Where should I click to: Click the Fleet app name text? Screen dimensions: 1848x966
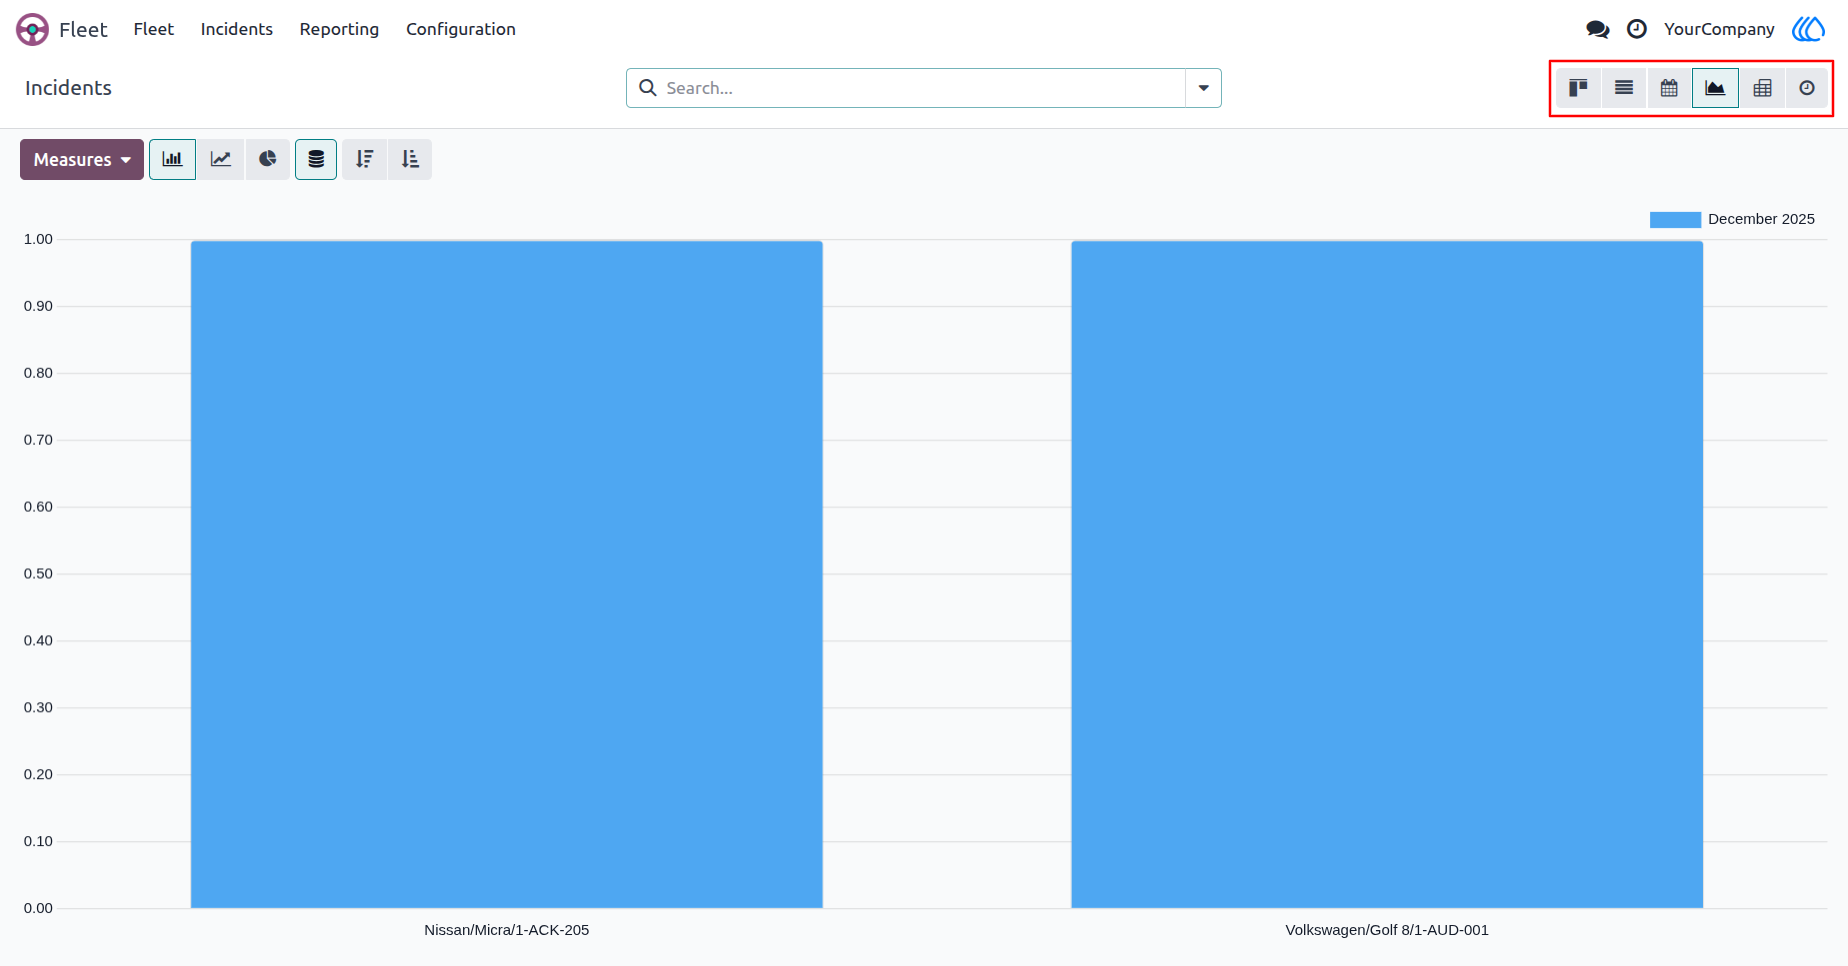(83, 30)
